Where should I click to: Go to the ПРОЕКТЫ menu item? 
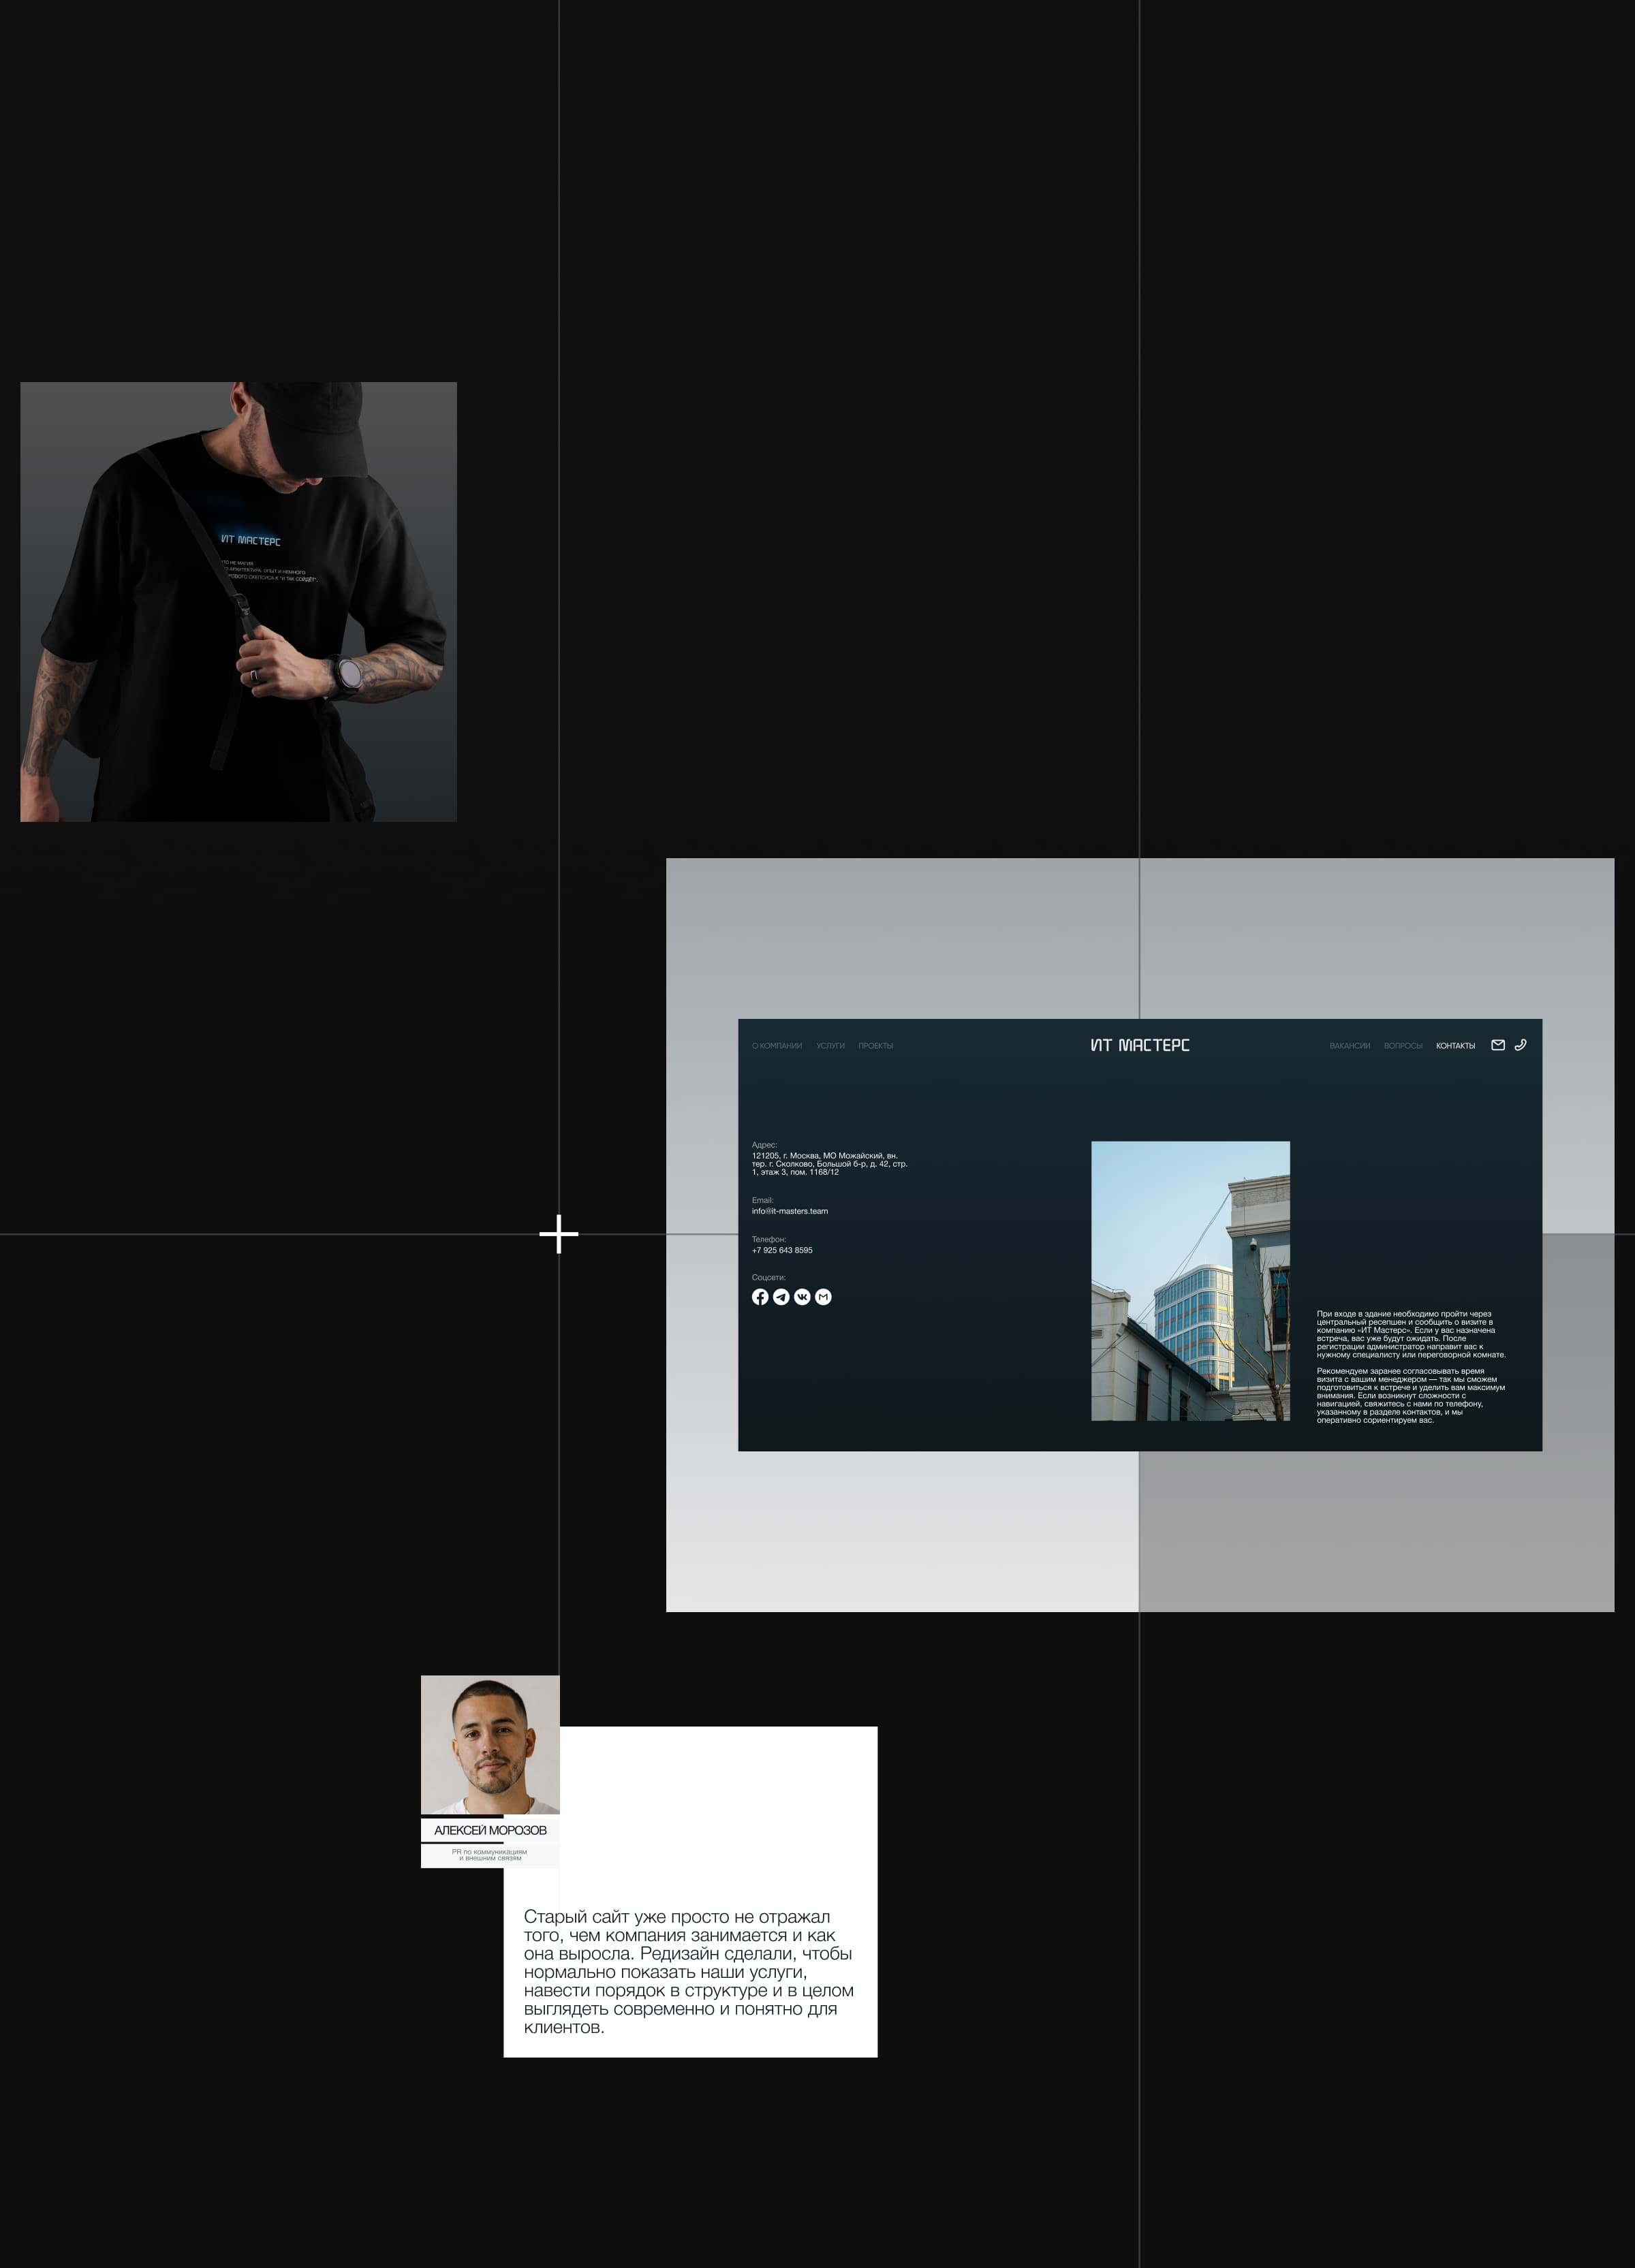pyautogui.click(x=875, y=1046)
